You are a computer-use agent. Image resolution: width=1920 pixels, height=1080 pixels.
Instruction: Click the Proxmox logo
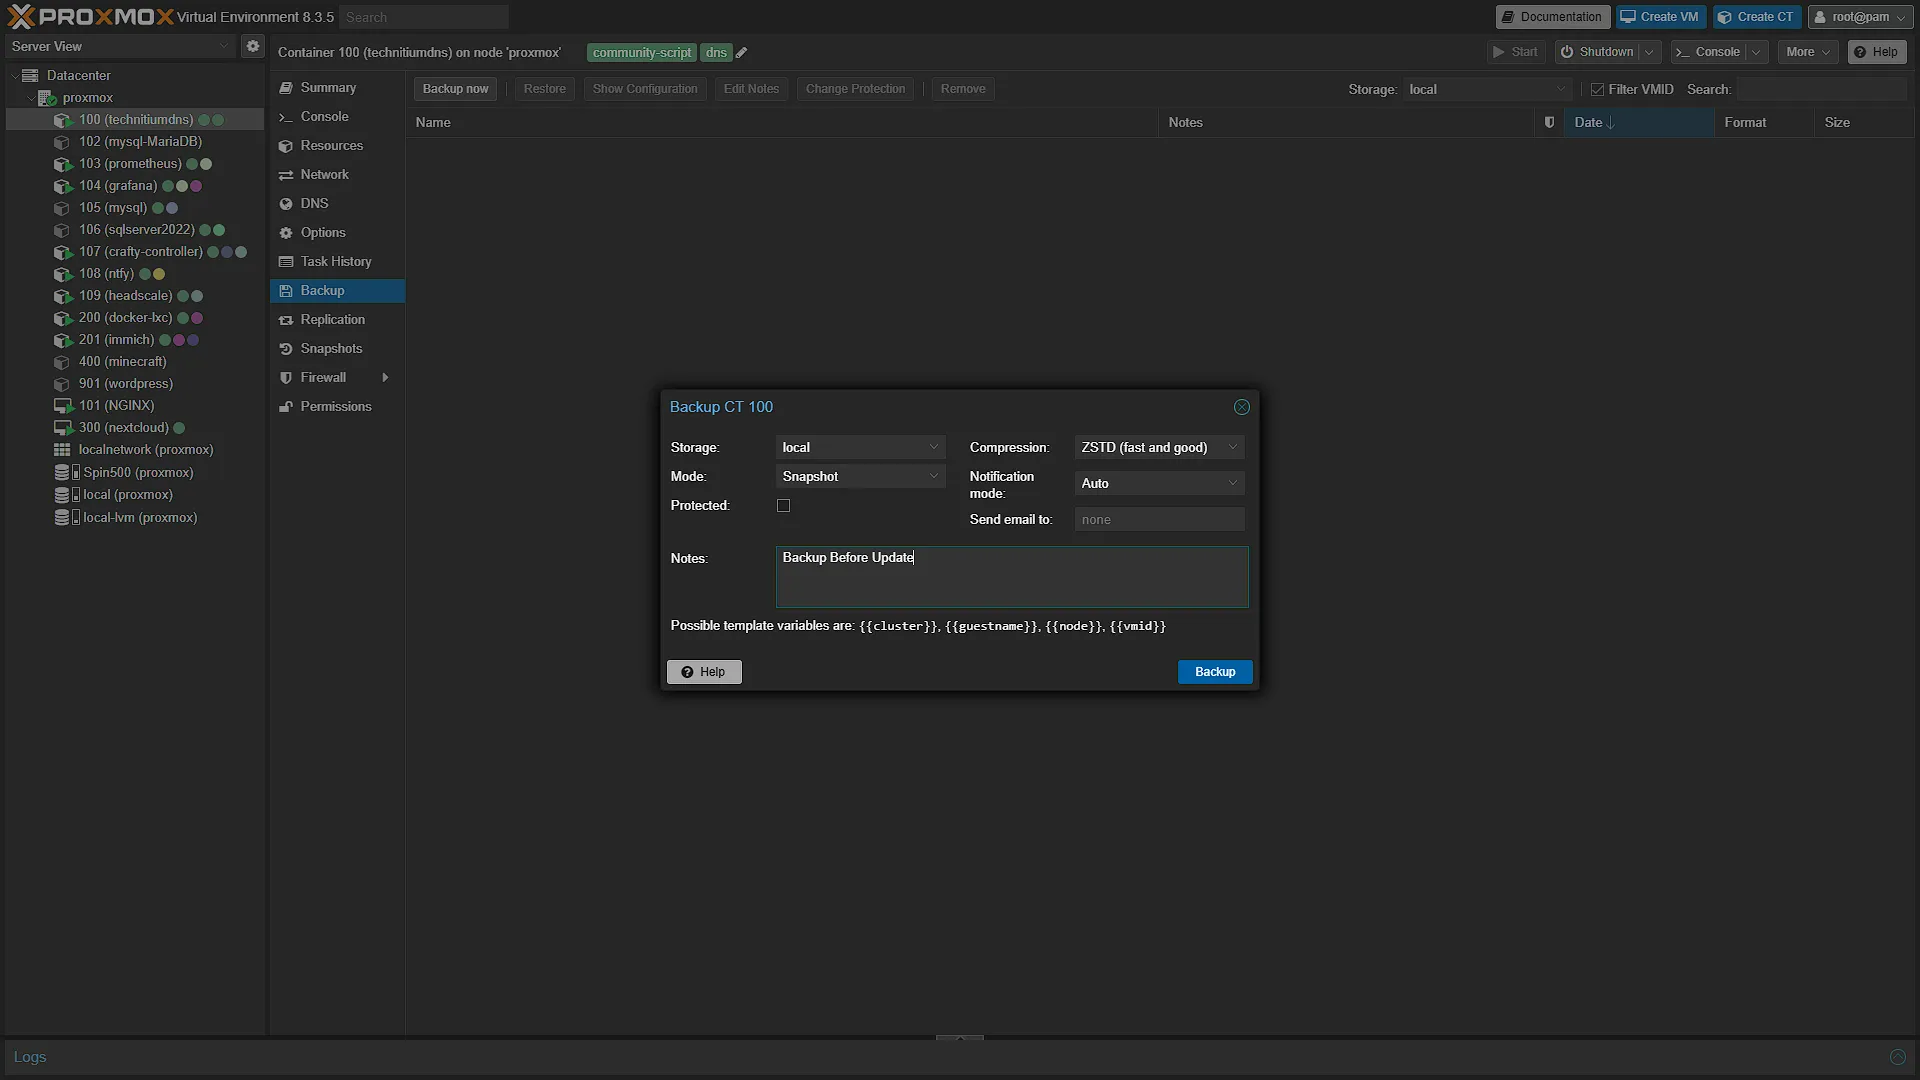(x=90, y=16)
